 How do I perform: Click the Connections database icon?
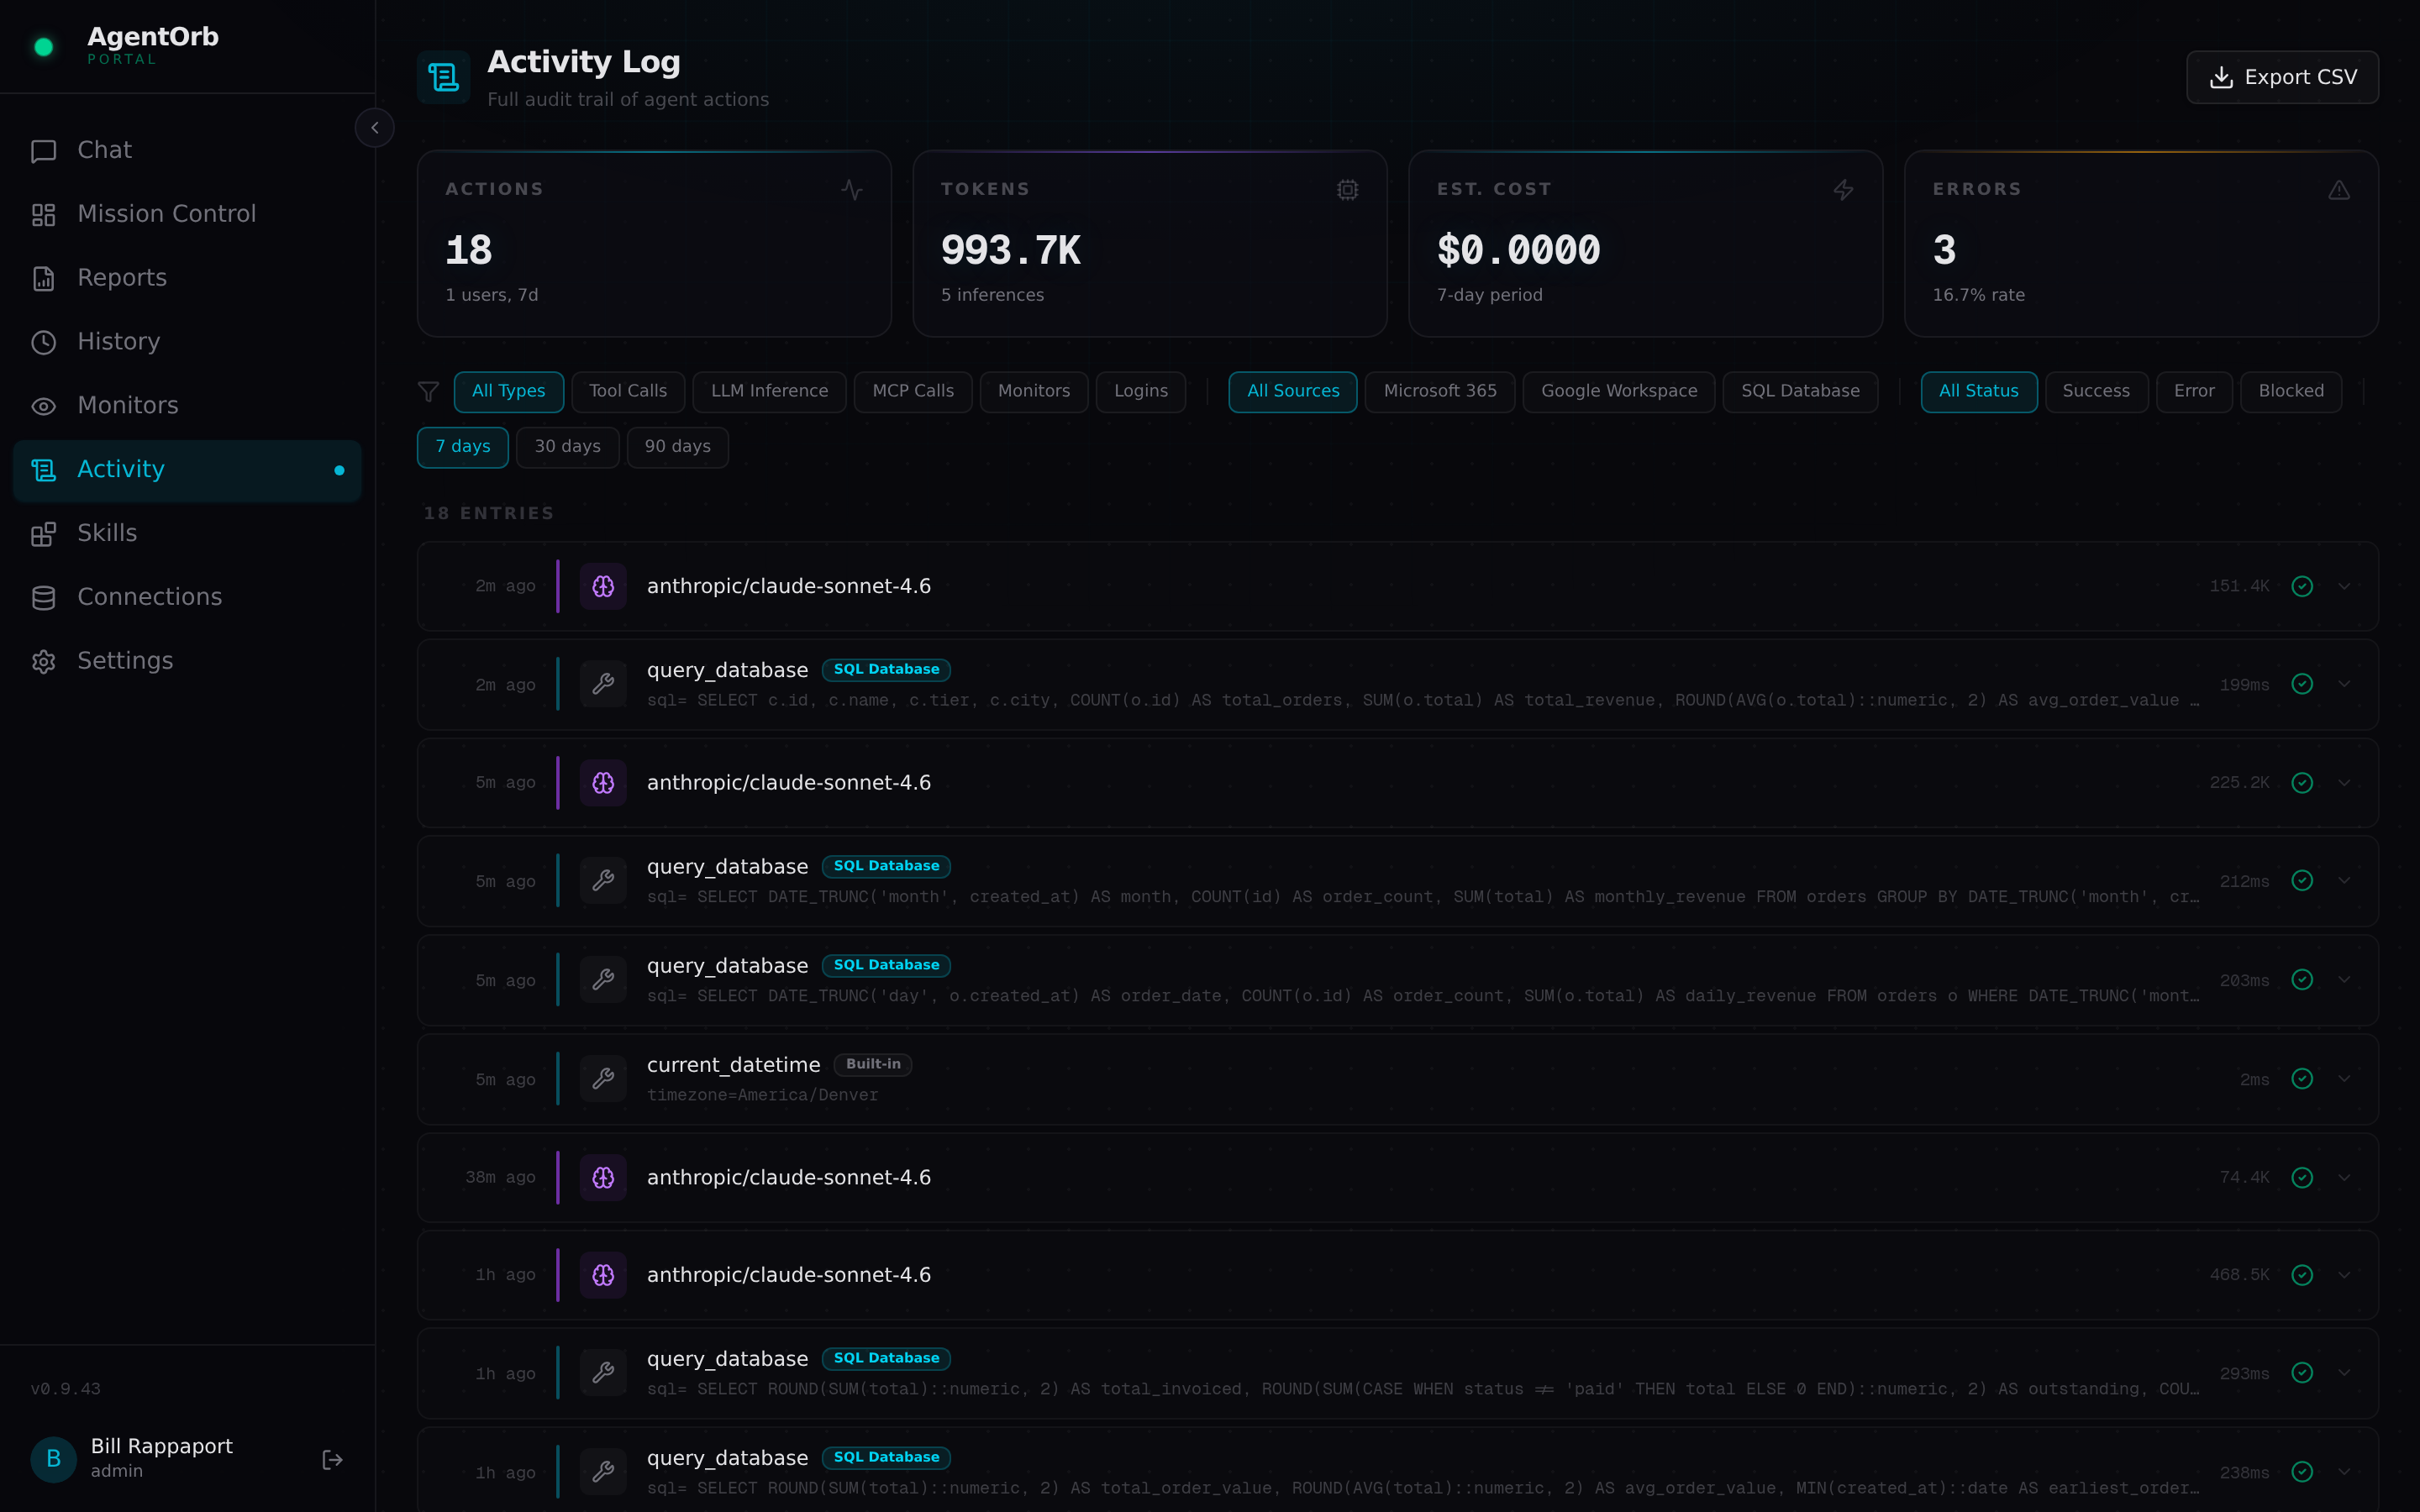pyautogui.click(x=43, y=598)
